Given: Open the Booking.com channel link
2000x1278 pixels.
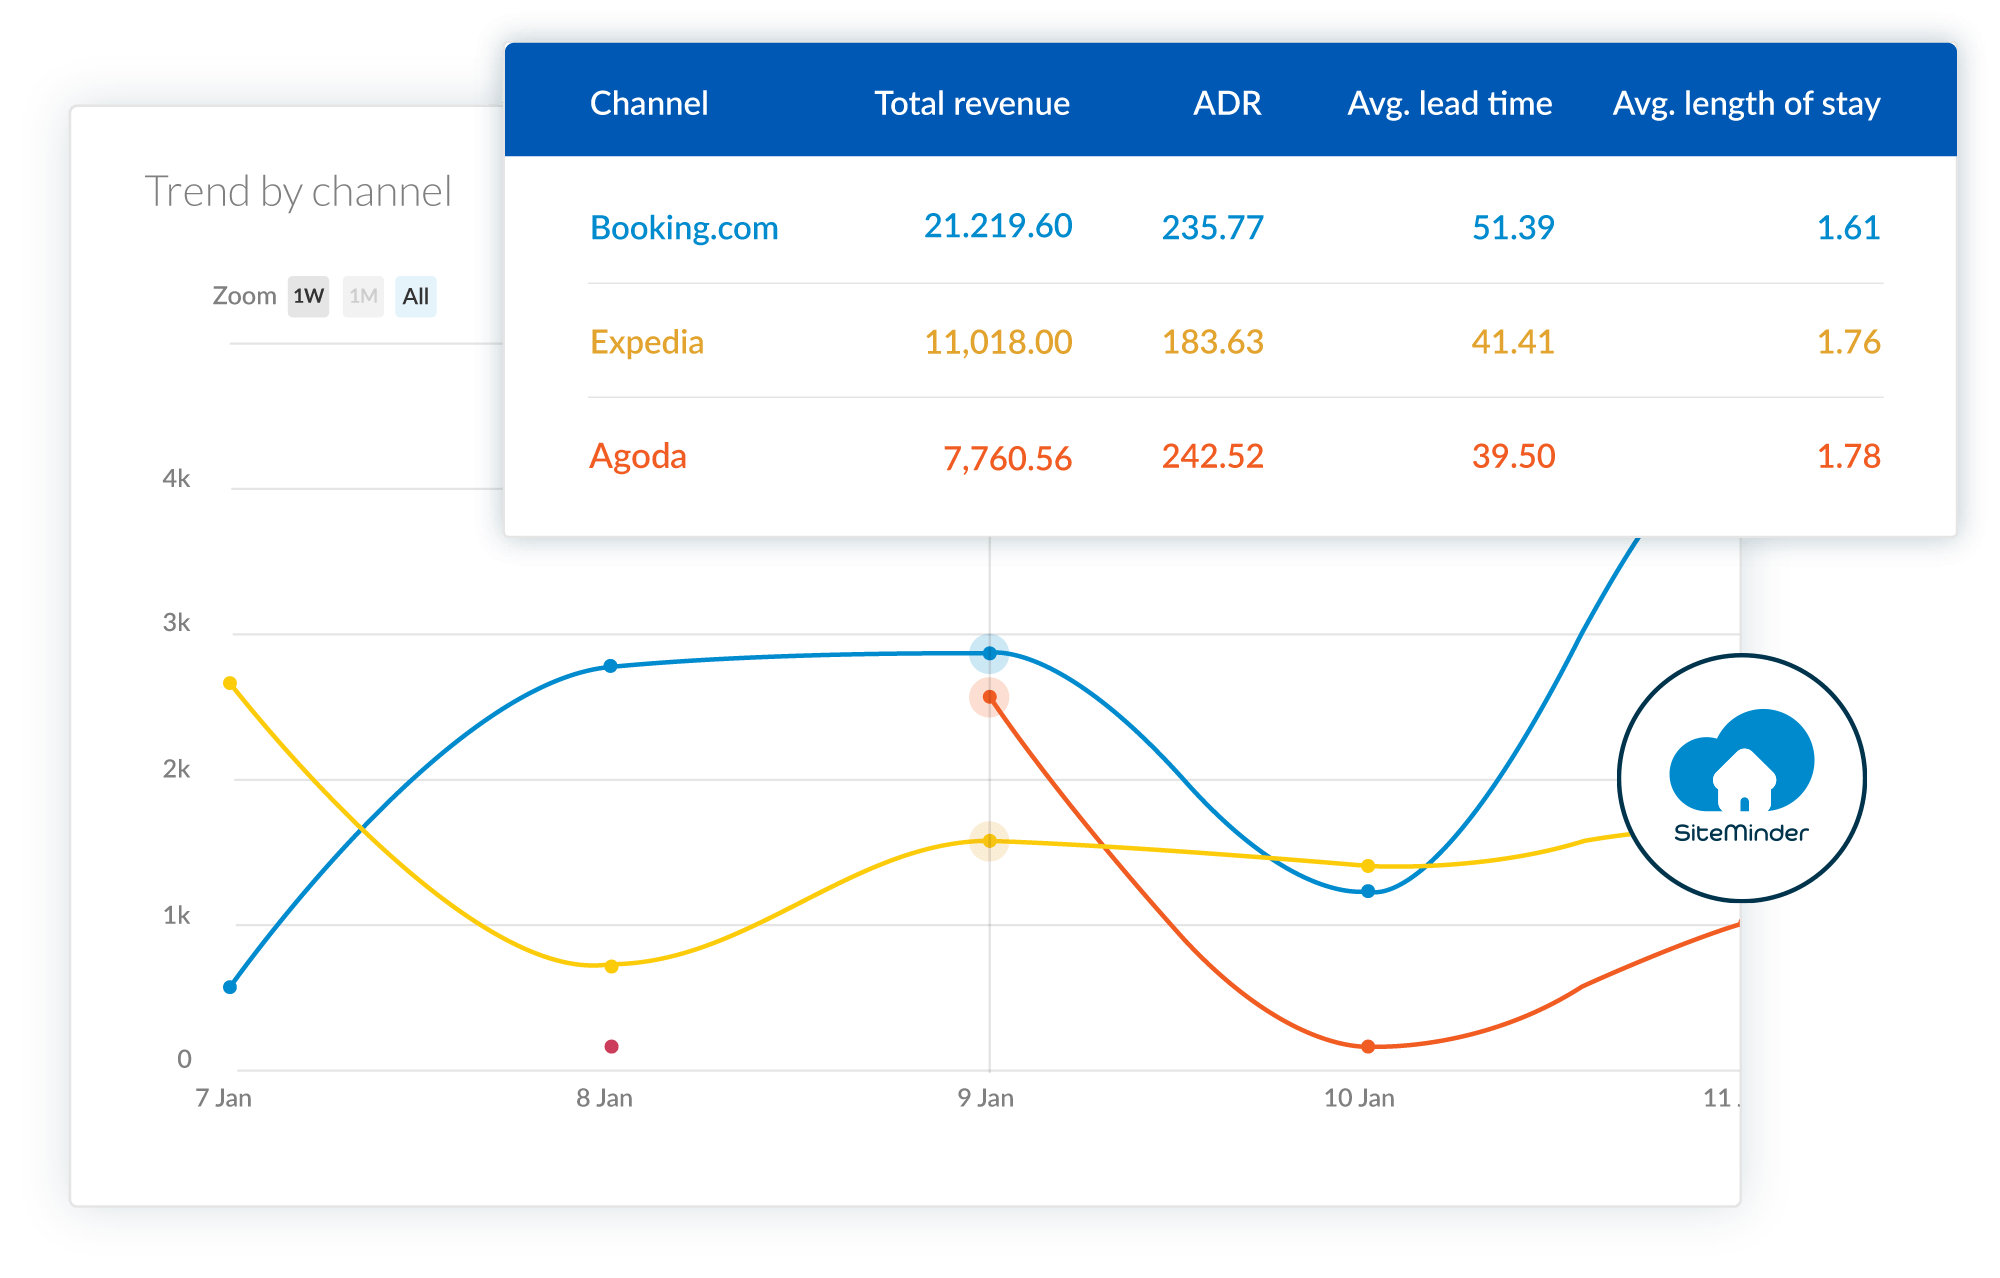Looking at the screenshot, I should (684, 228).
